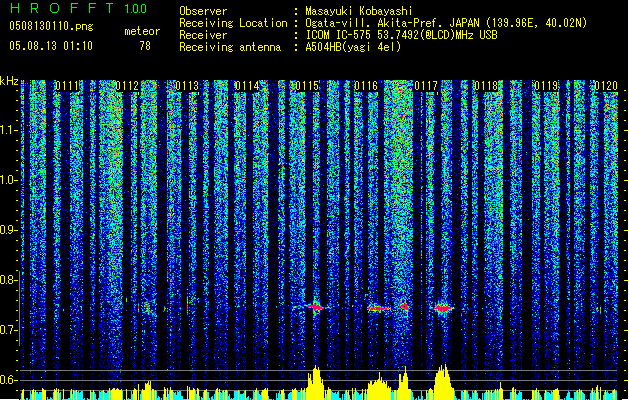The image size is (629, 400).
Task: Click the 0.8 frequency axis label
Action: point(9,280)
